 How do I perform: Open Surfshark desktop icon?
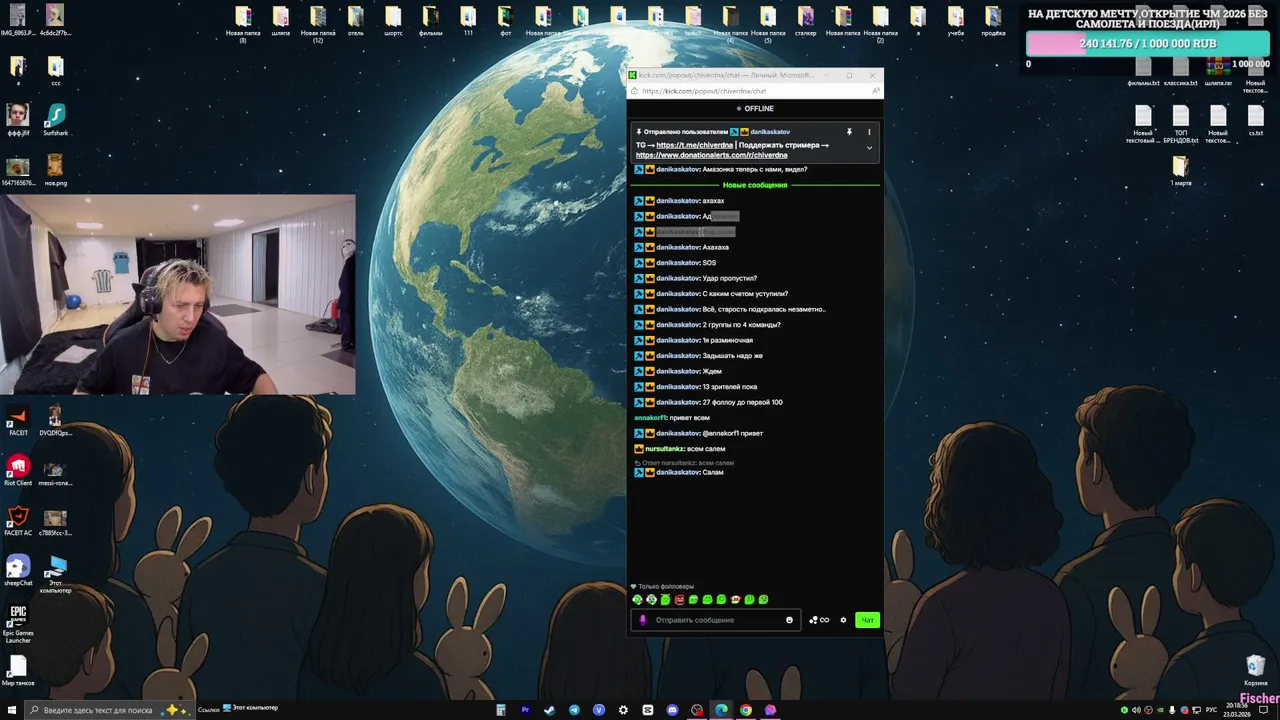pyautogui.click(x=55, y=121)
